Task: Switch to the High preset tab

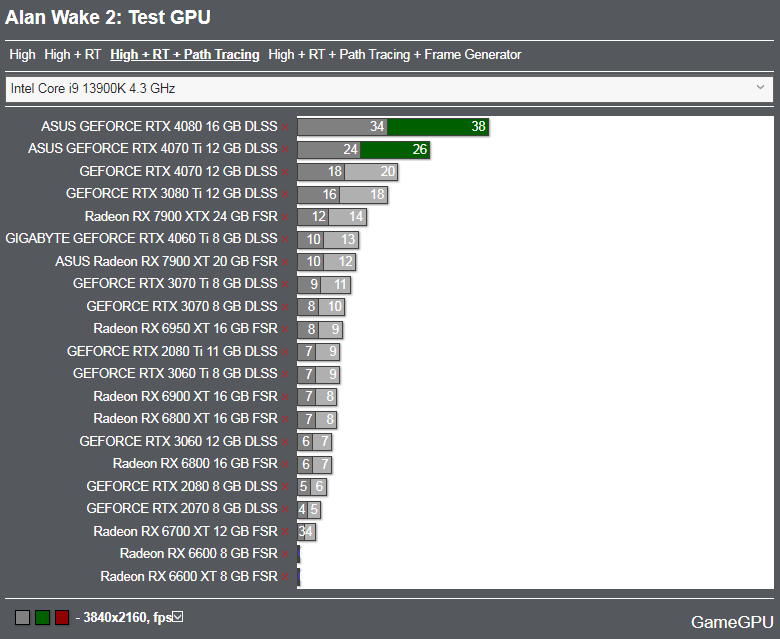Action: (22, 55)
